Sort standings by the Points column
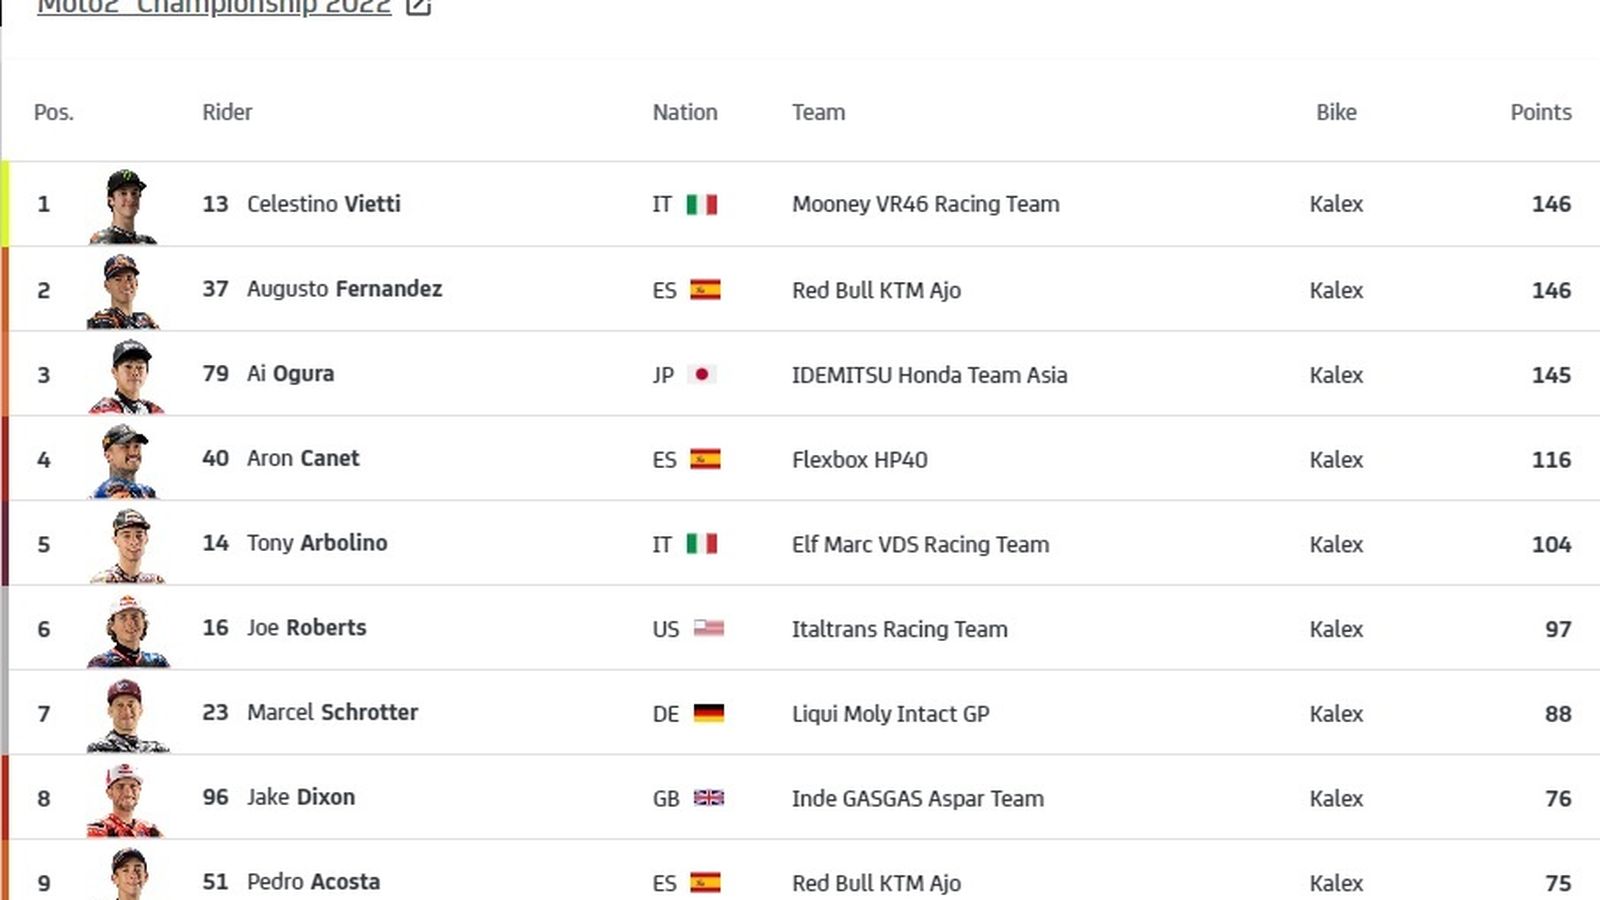 (x=1541, y=112)
